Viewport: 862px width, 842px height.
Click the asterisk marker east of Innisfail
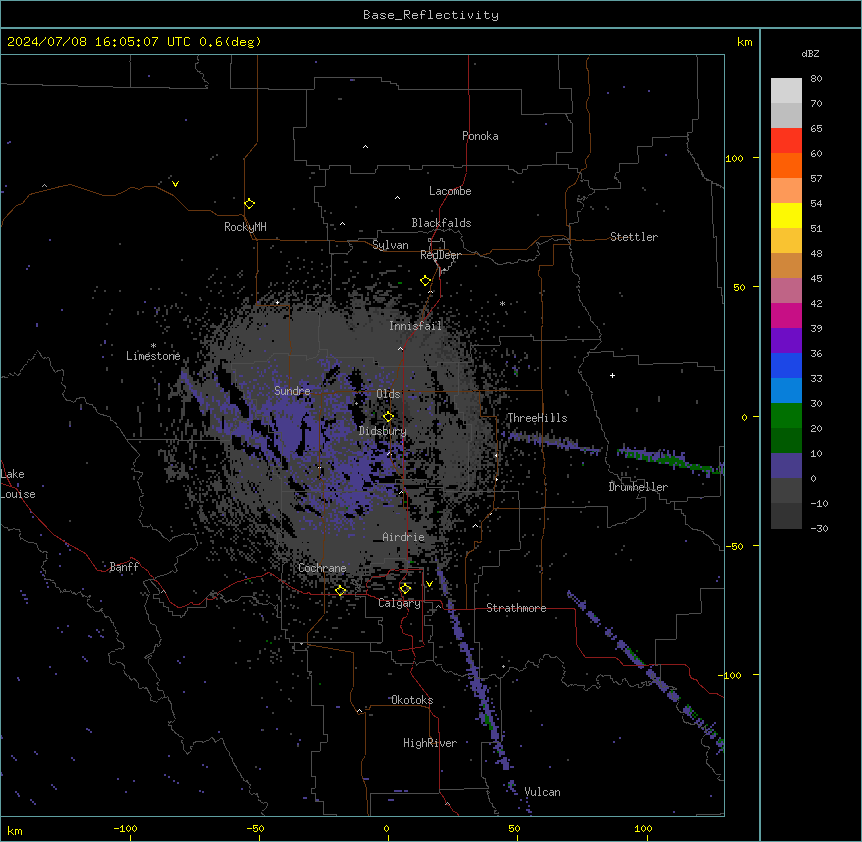coord(502,303)
